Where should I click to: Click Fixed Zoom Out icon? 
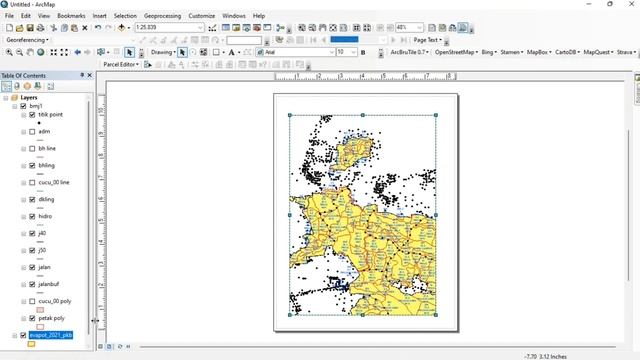point(64,52)
